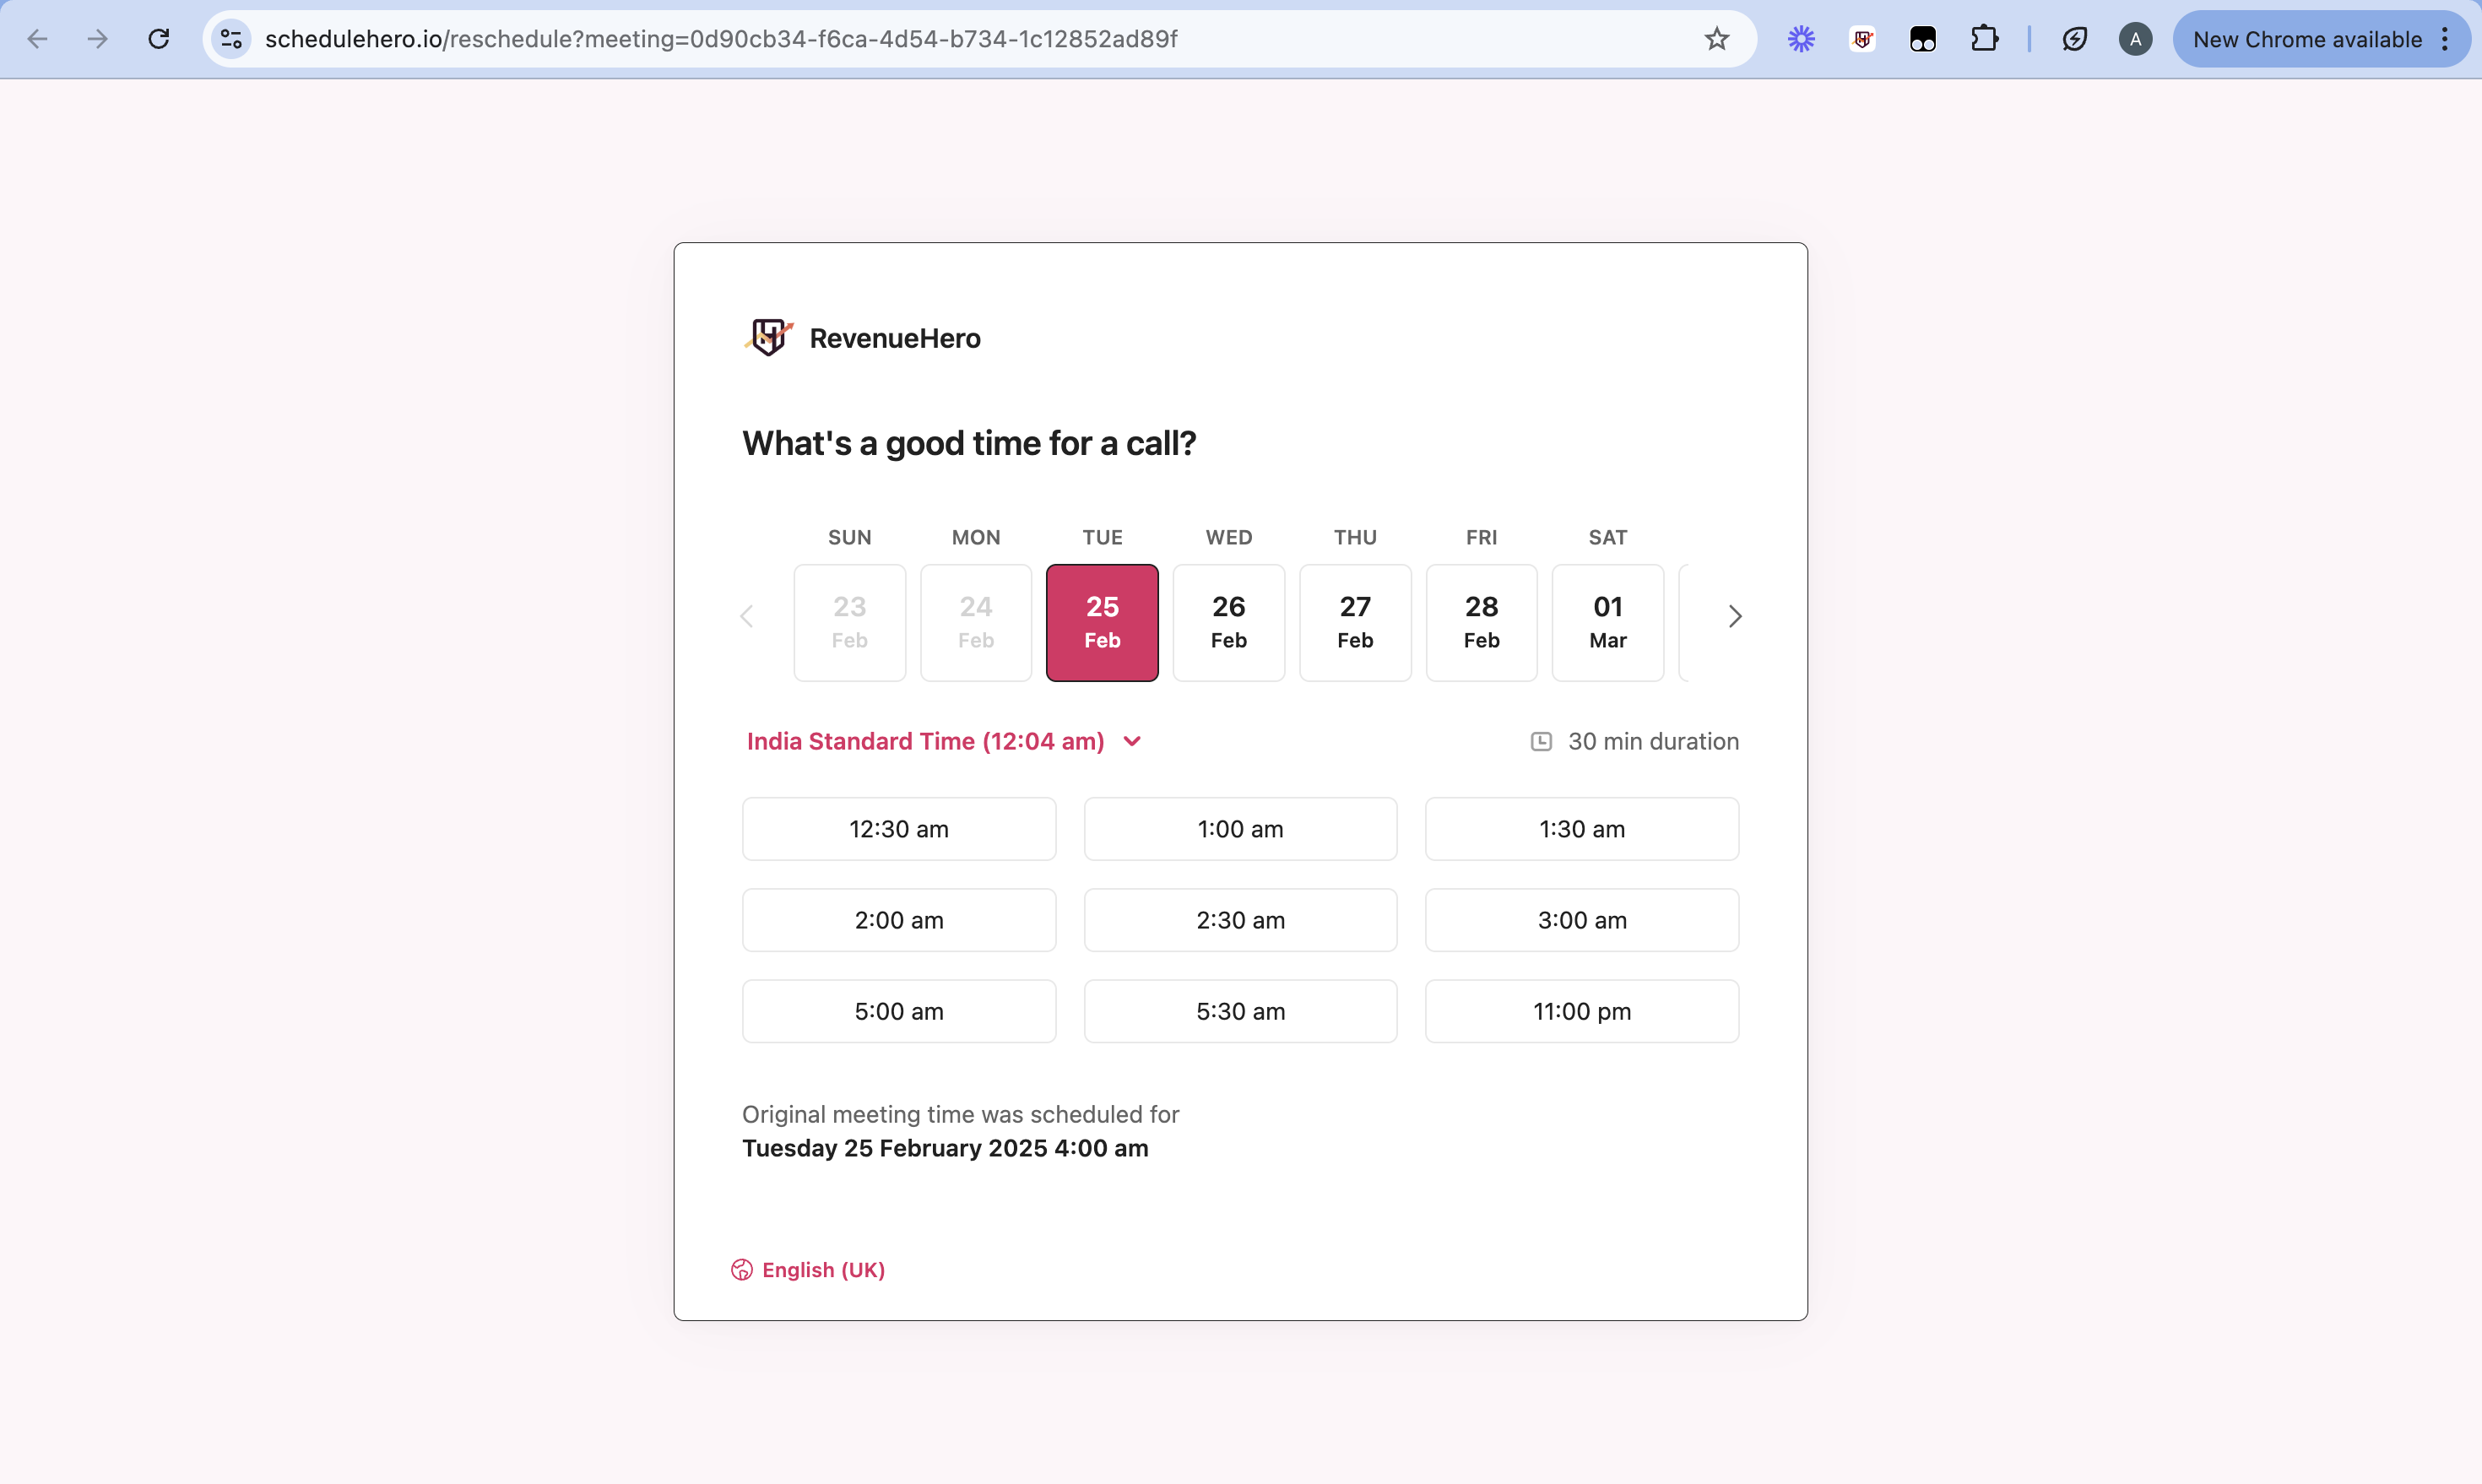Show next week's dates with the right chevron
The image size is (2482, 1484).
1735,617
